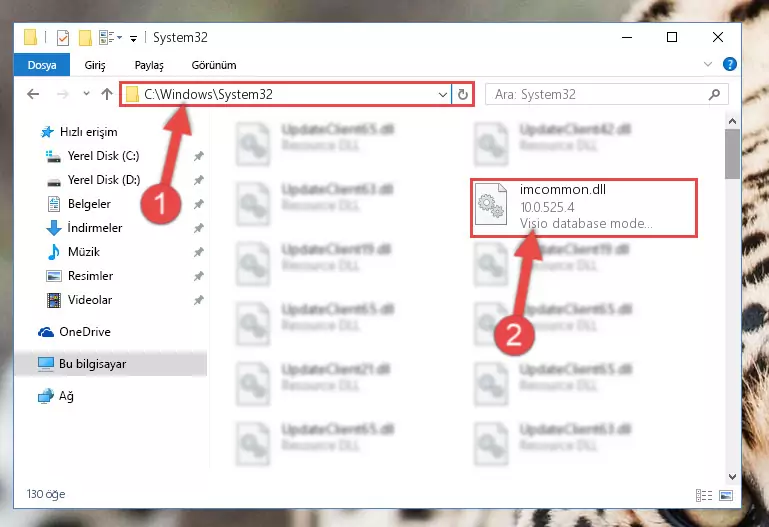Toggle the pin beside Müzik
This screenshot has width=769, height=527.
click(x=198, y=252)
